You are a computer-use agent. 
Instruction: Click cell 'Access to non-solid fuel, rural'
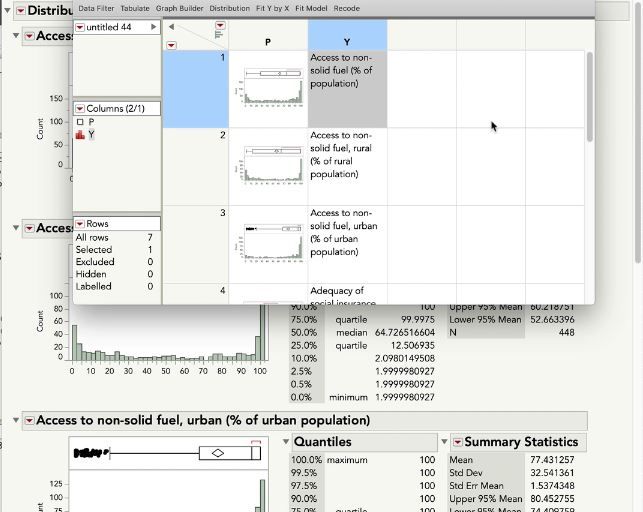tap(347, 166)
